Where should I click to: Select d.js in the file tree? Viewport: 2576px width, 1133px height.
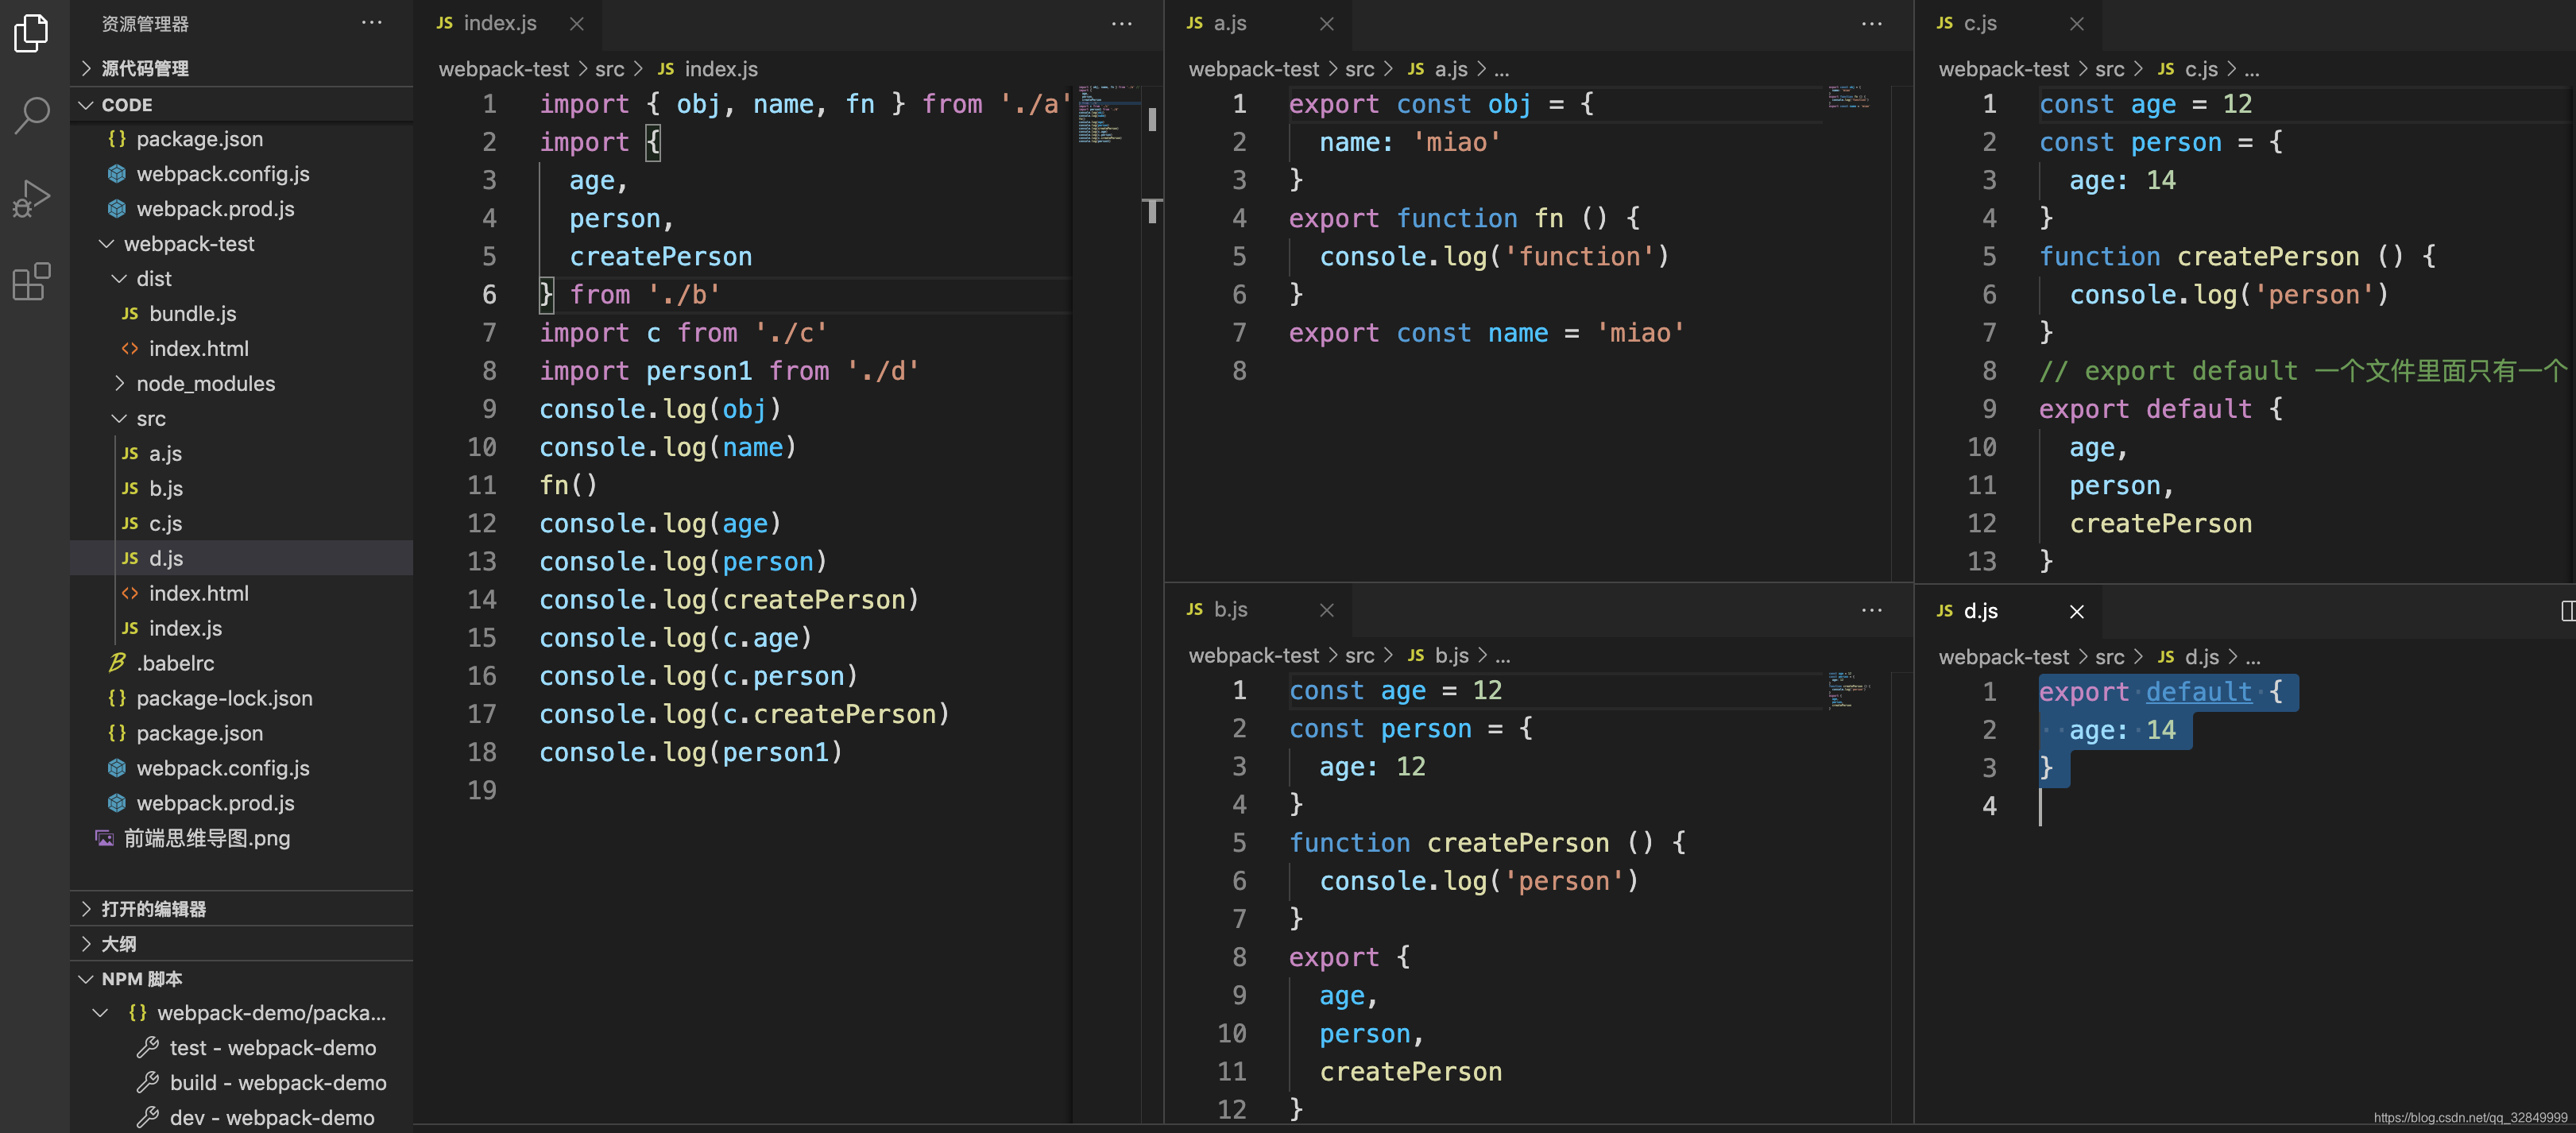point(241,558)
